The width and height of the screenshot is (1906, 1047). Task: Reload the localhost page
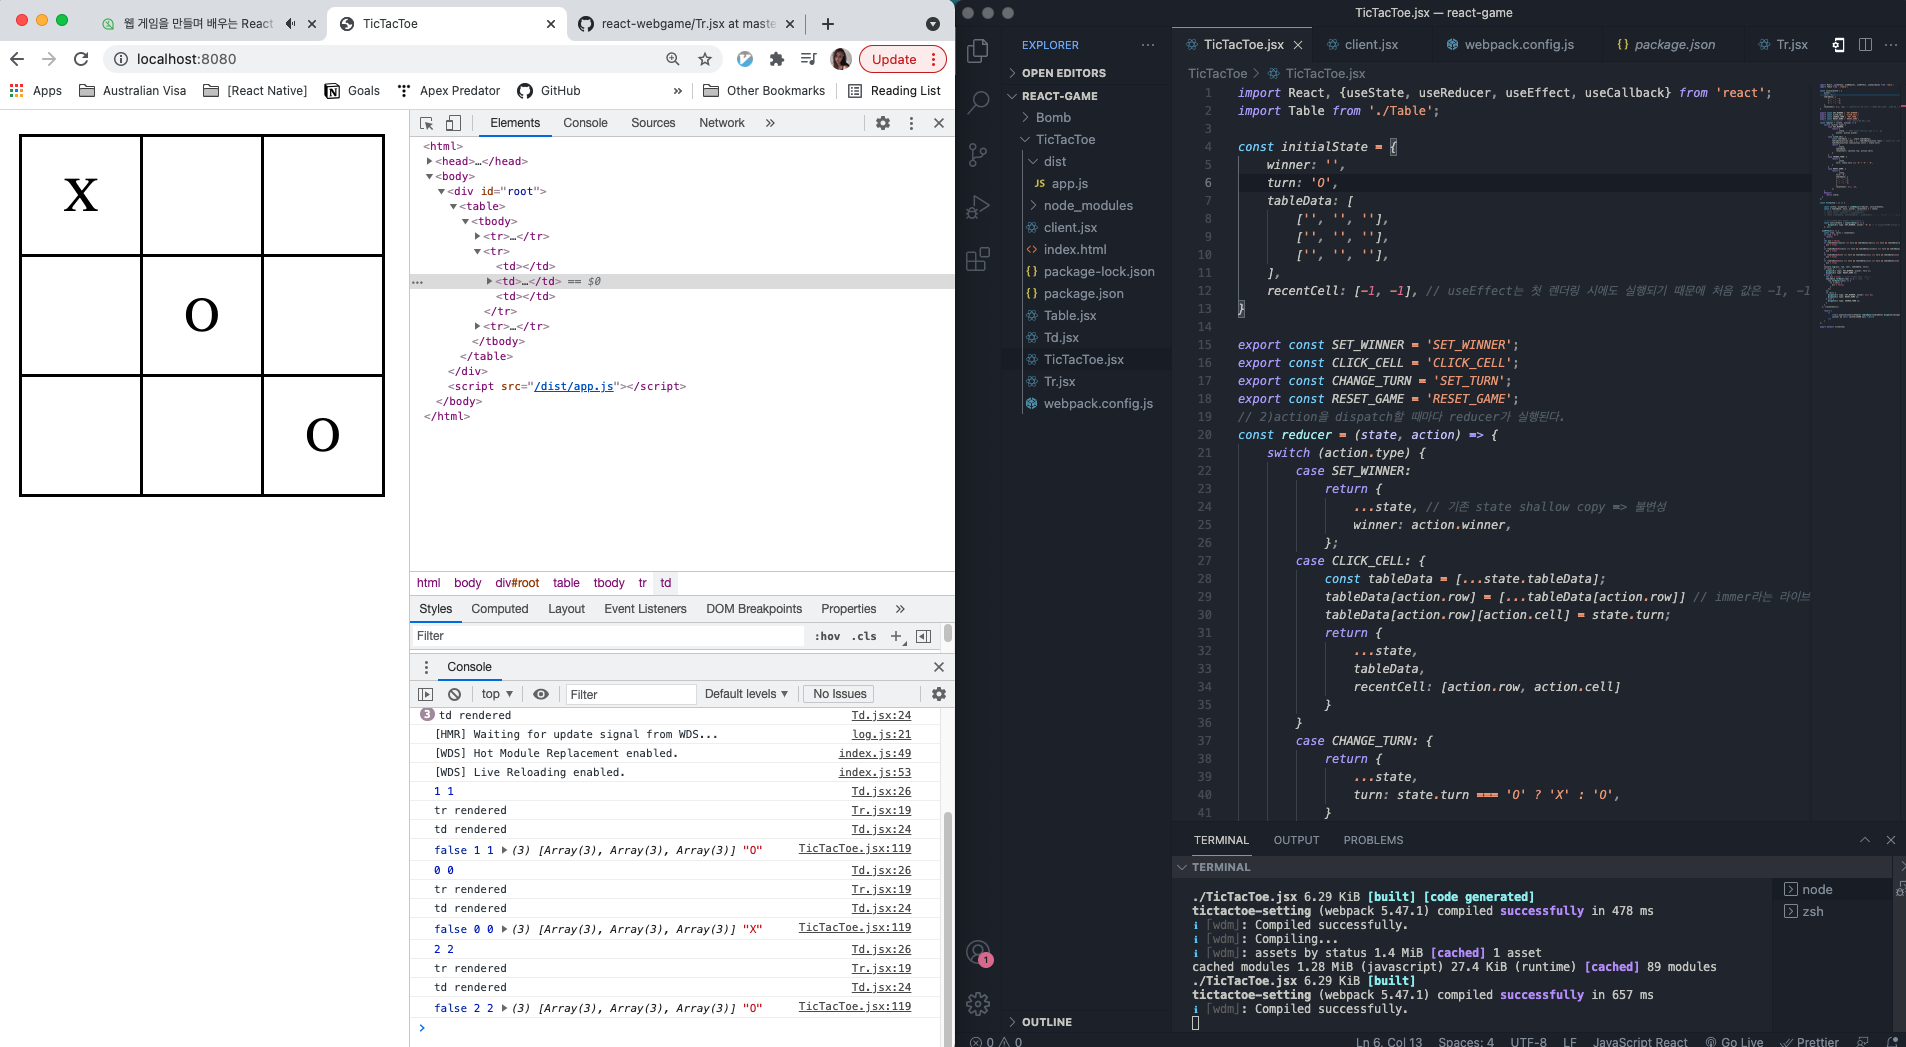coord(81,59)
